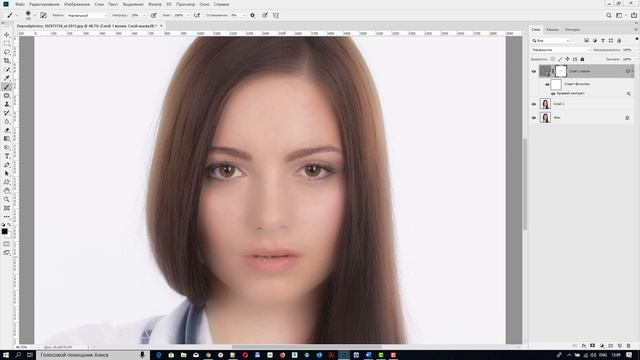Open the File menu
The image size is (640, 360).
coord(20,4)
